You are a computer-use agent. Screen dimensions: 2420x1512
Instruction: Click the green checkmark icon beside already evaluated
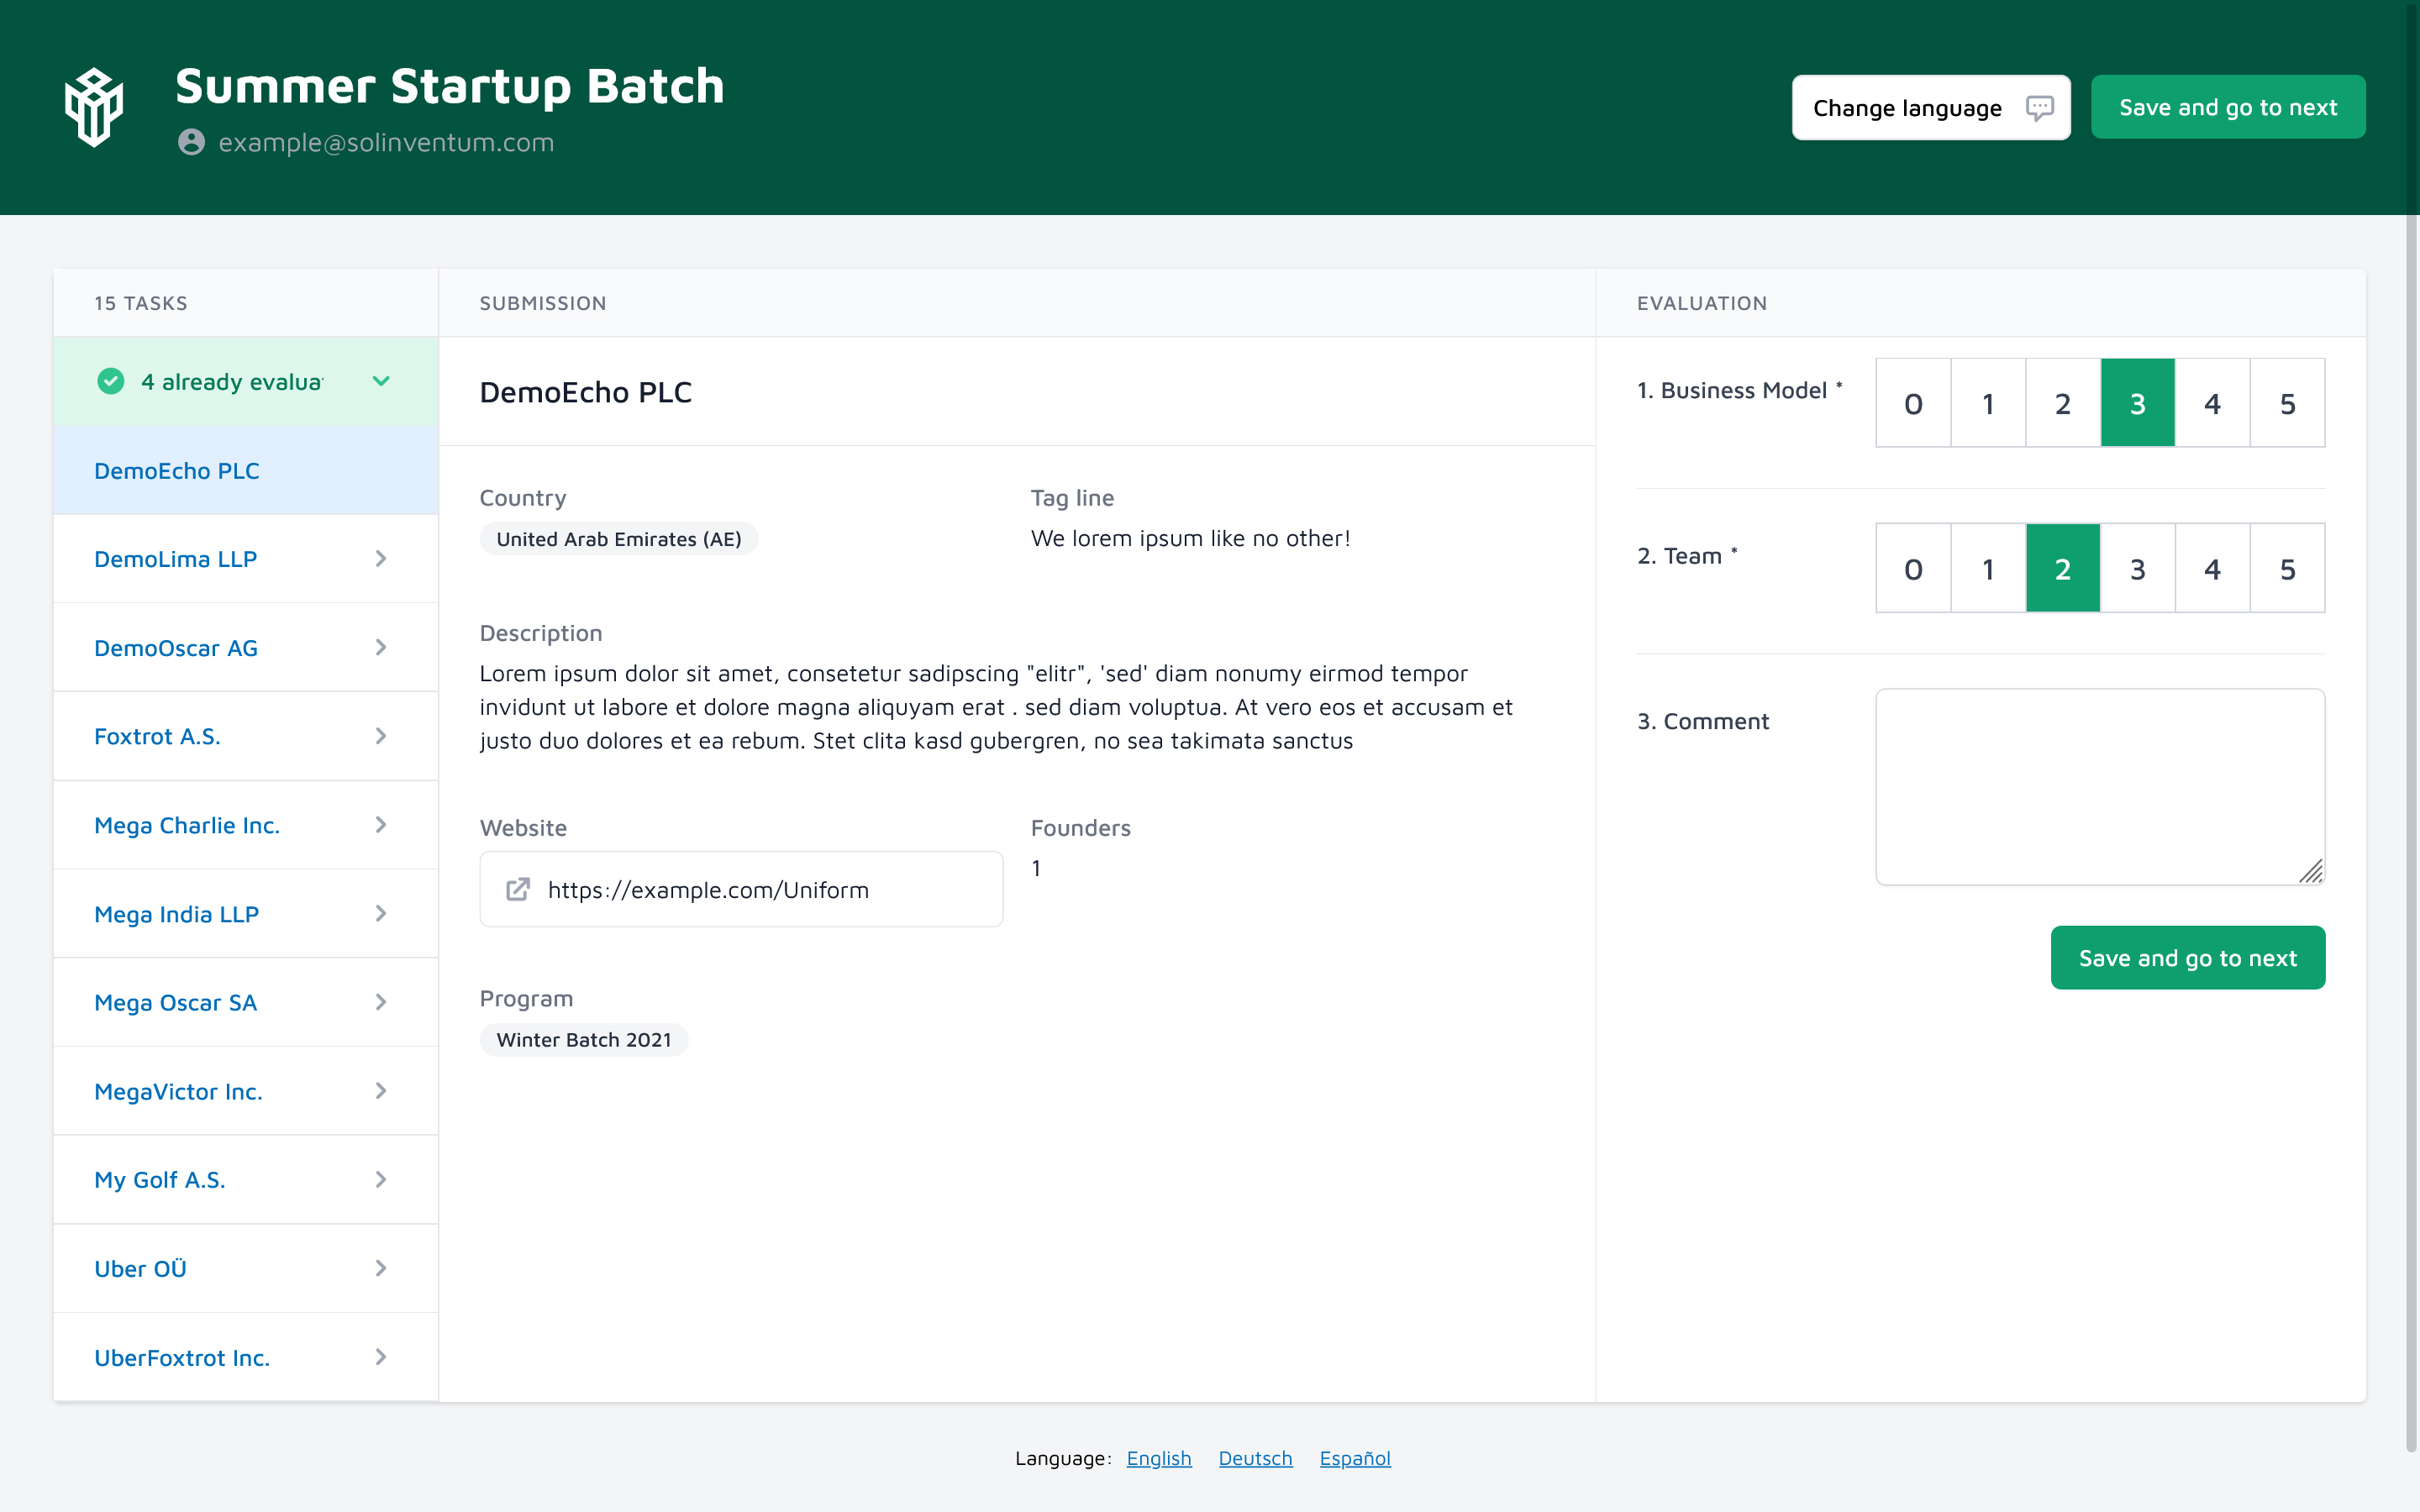coord(110,381)
